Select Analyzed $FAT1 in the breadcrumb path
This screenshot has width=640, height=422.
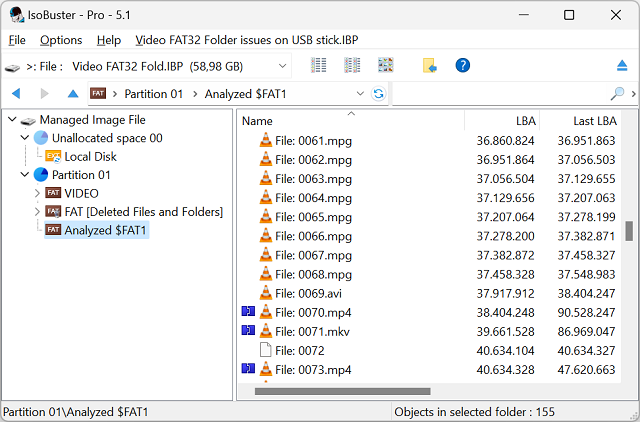[x=245, y=94]
